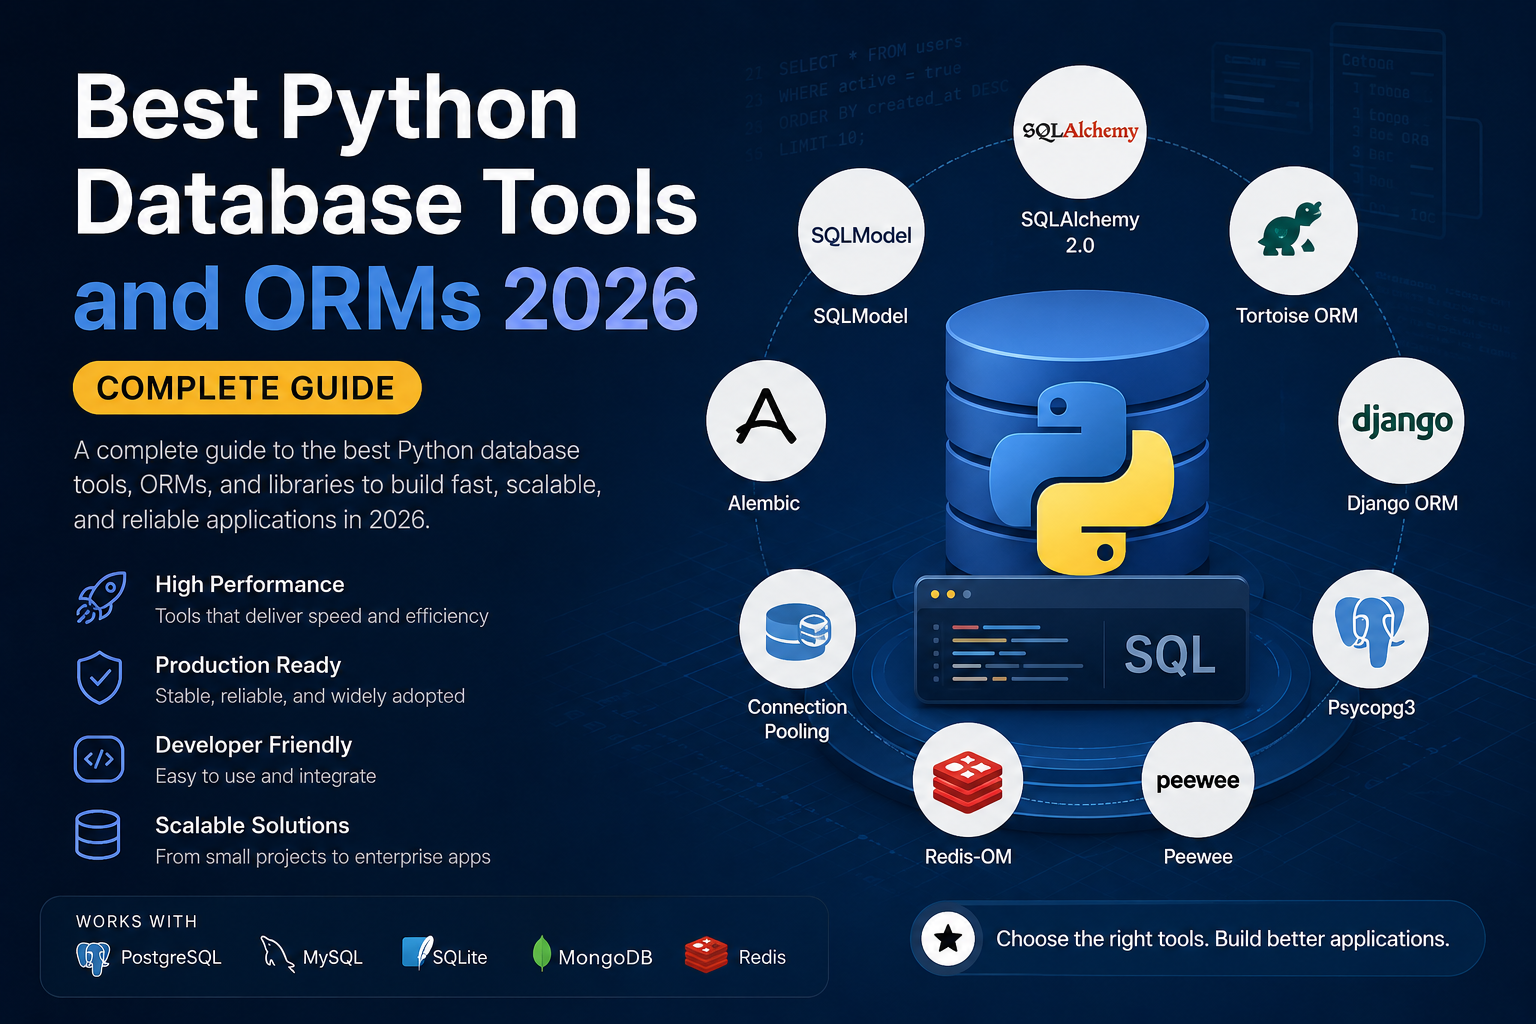The image size is (1536, 1024).
Task: Click the 'Psycopg3' label
Action: click(1371, 708)
